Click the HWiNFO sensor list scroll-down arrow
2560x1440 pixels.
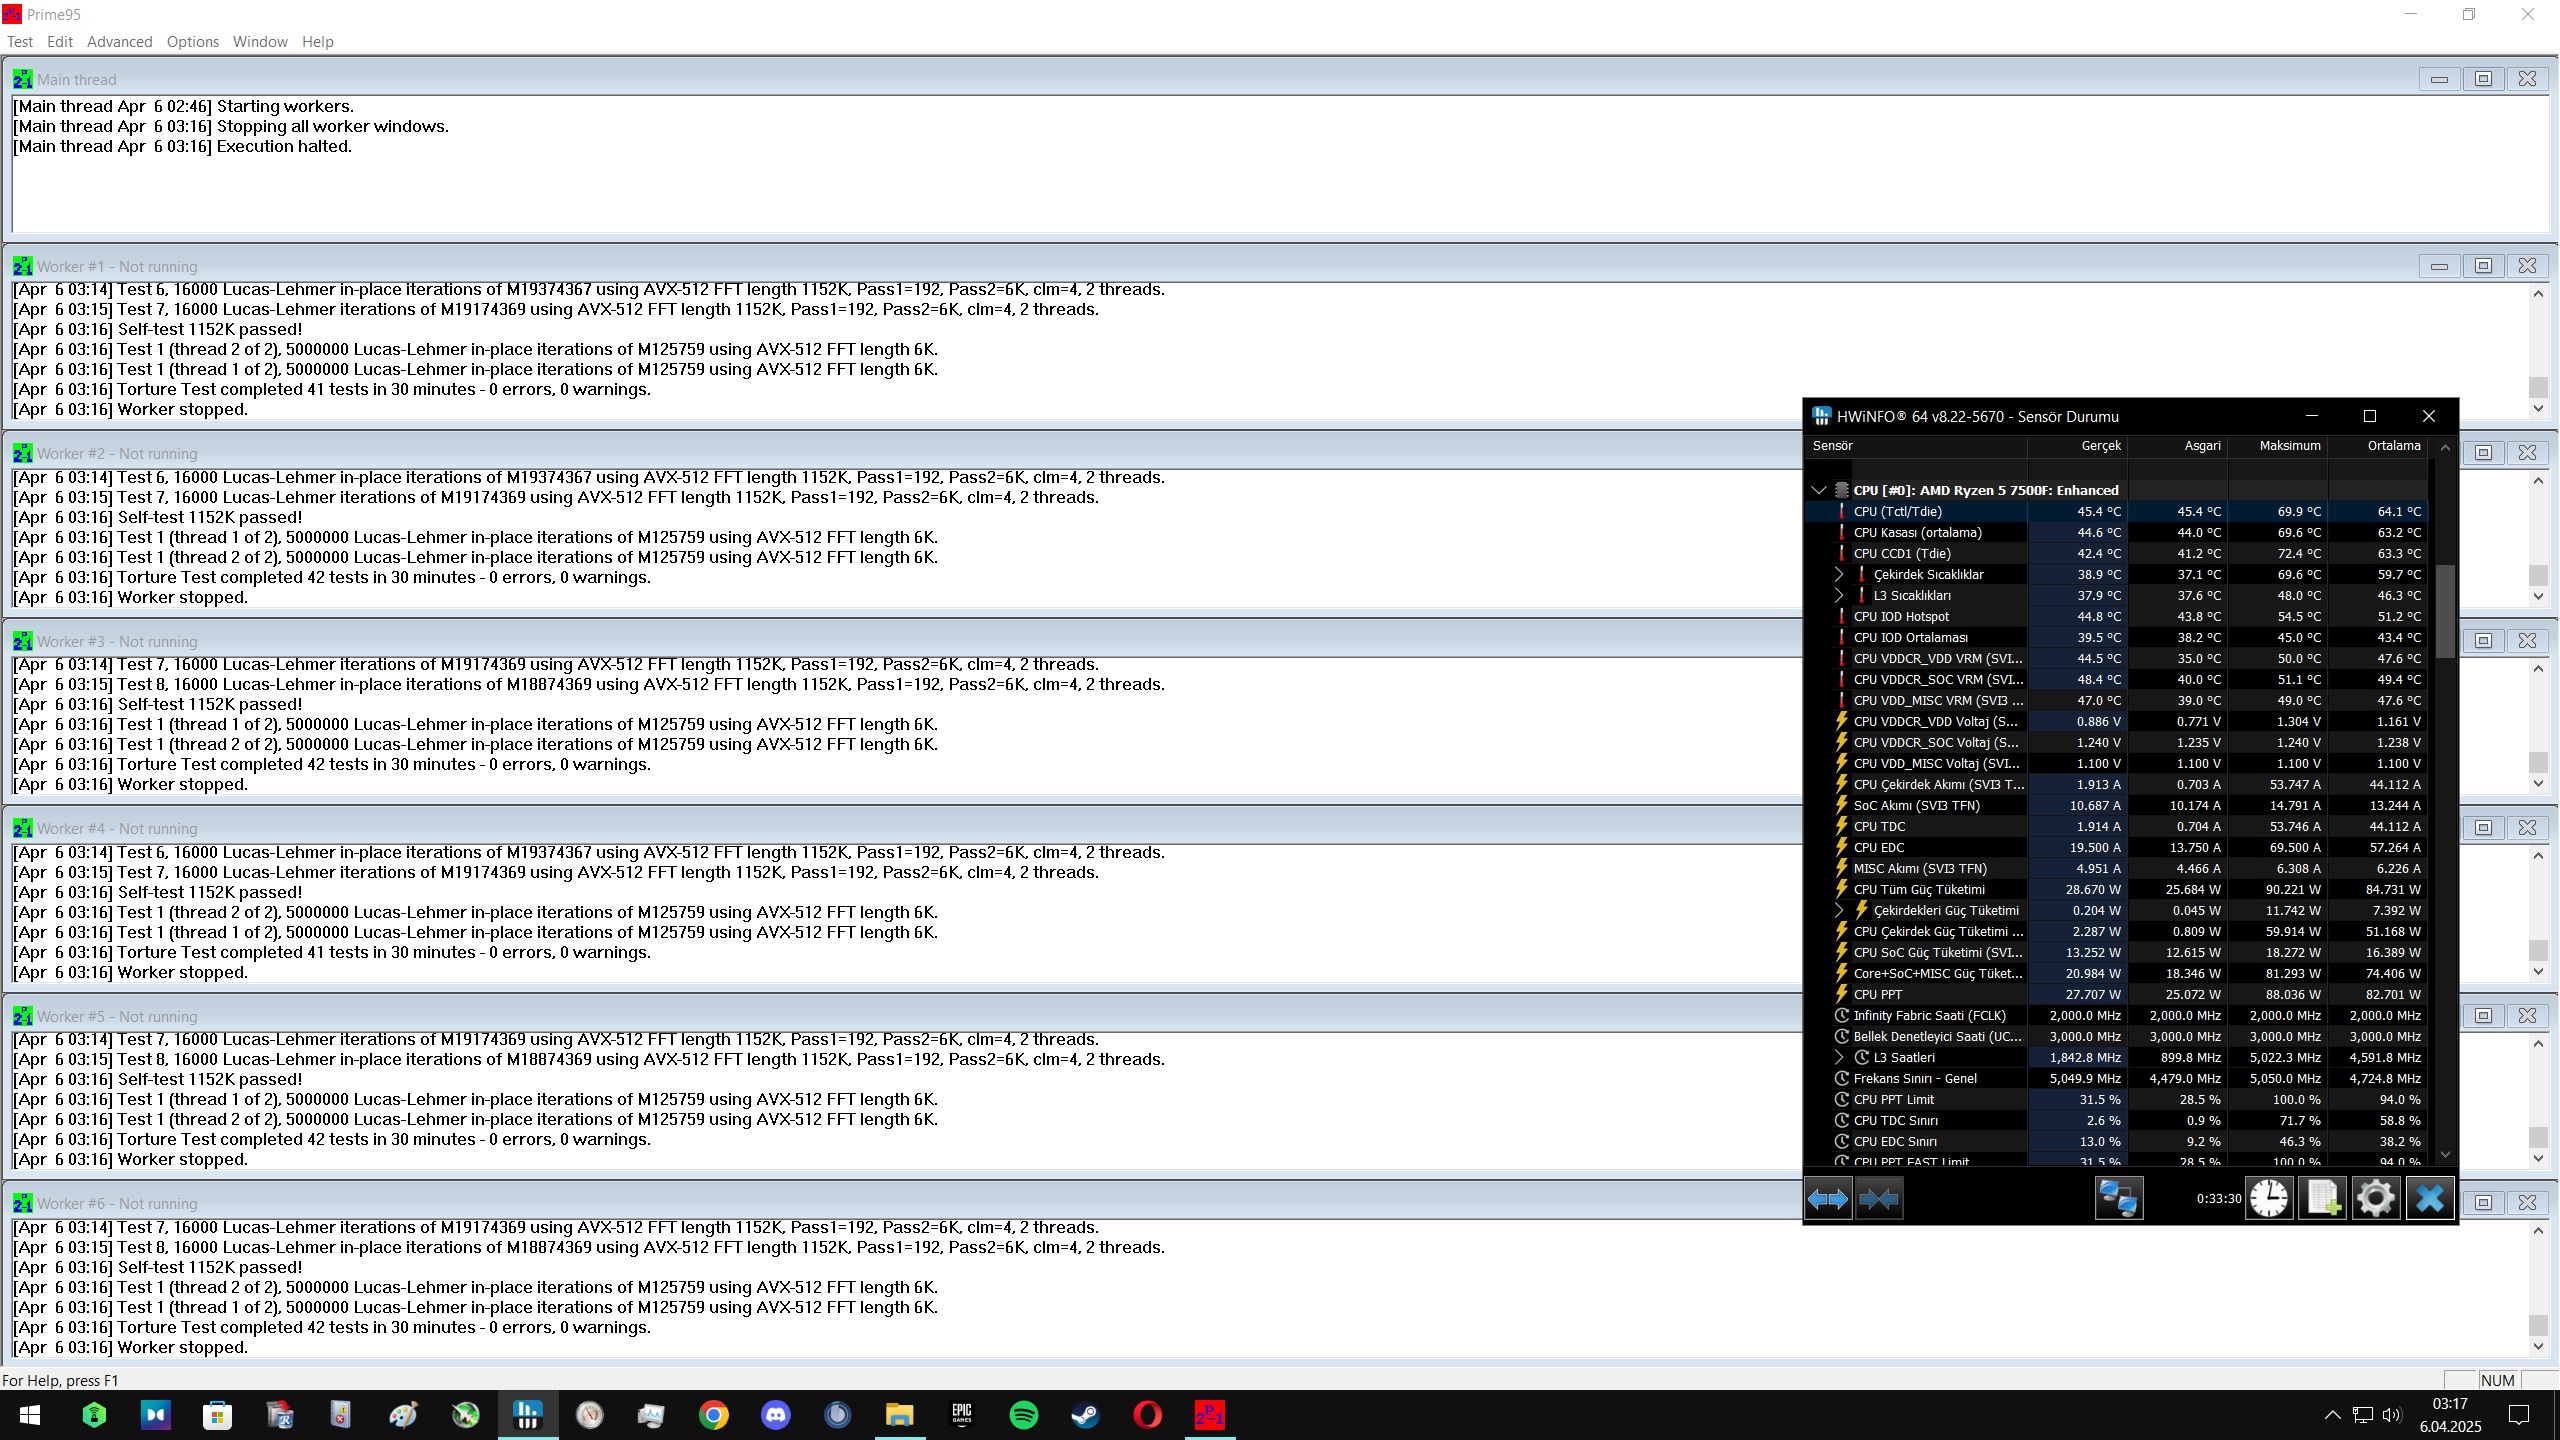tap(2444, 1154)
